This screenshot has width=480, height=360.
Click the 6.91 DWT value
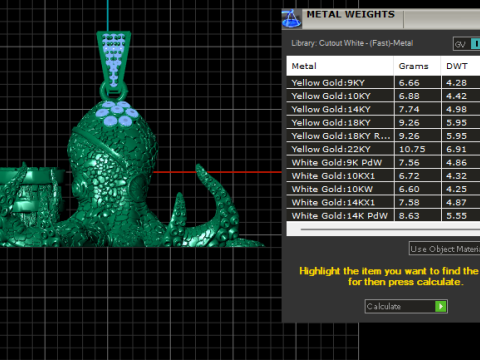(x=456, y=149)
